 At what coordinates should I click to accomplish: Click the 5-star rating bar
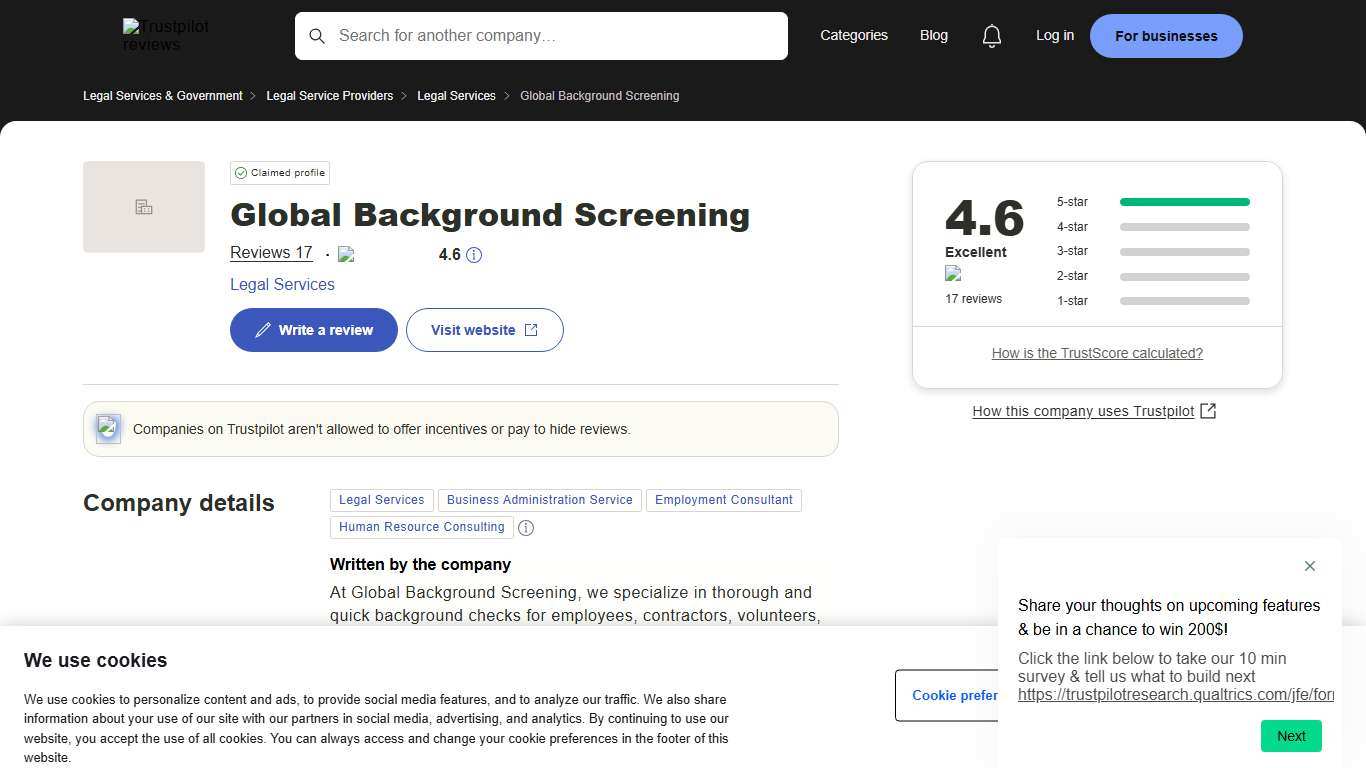pyautogui.click(x=1184, y=201)
